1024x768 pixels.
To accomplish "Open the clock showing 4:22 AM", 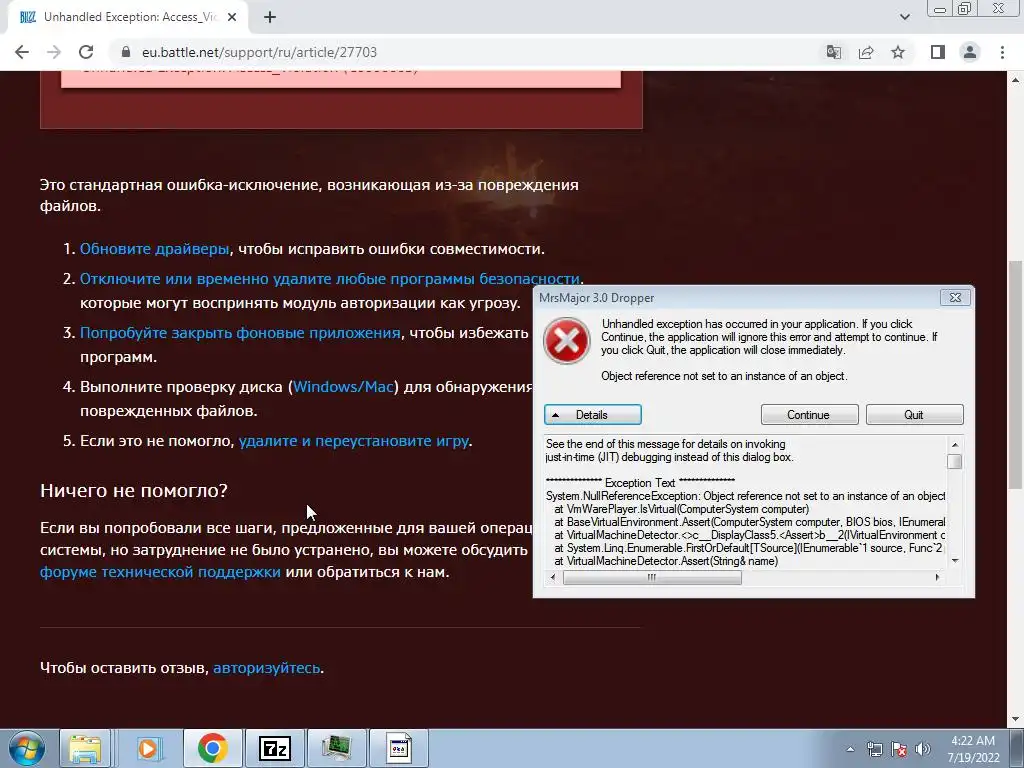I will (x=973, y=749).
